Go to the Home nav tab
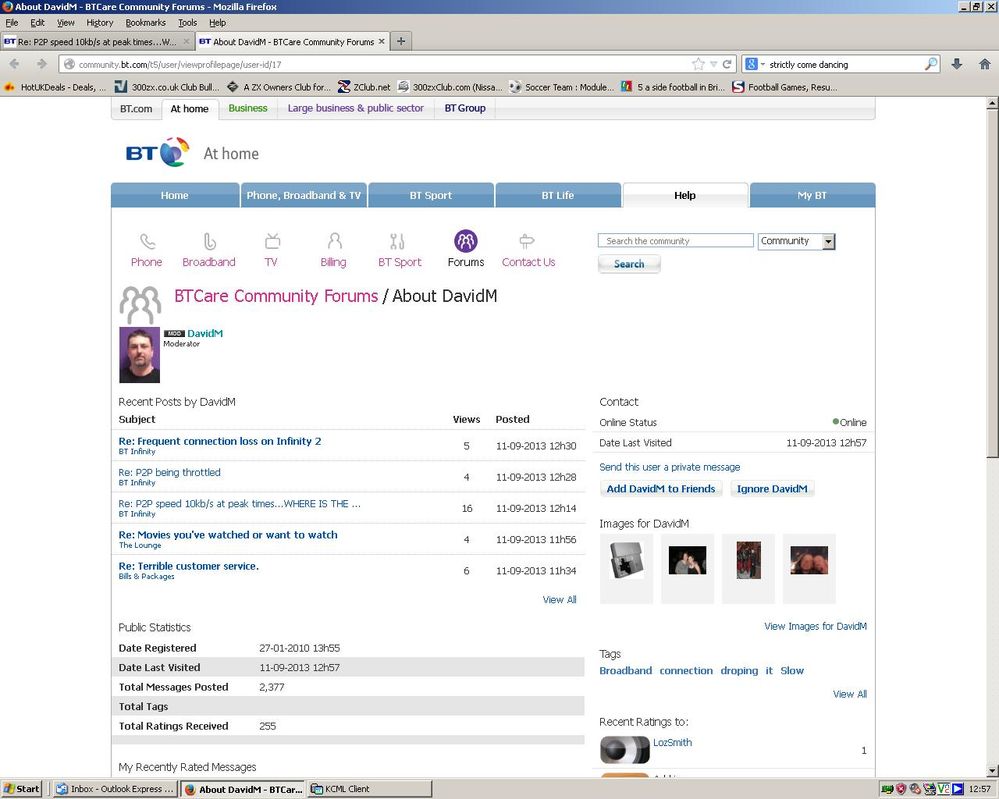 pyautogui.click(x=175, y=195)
